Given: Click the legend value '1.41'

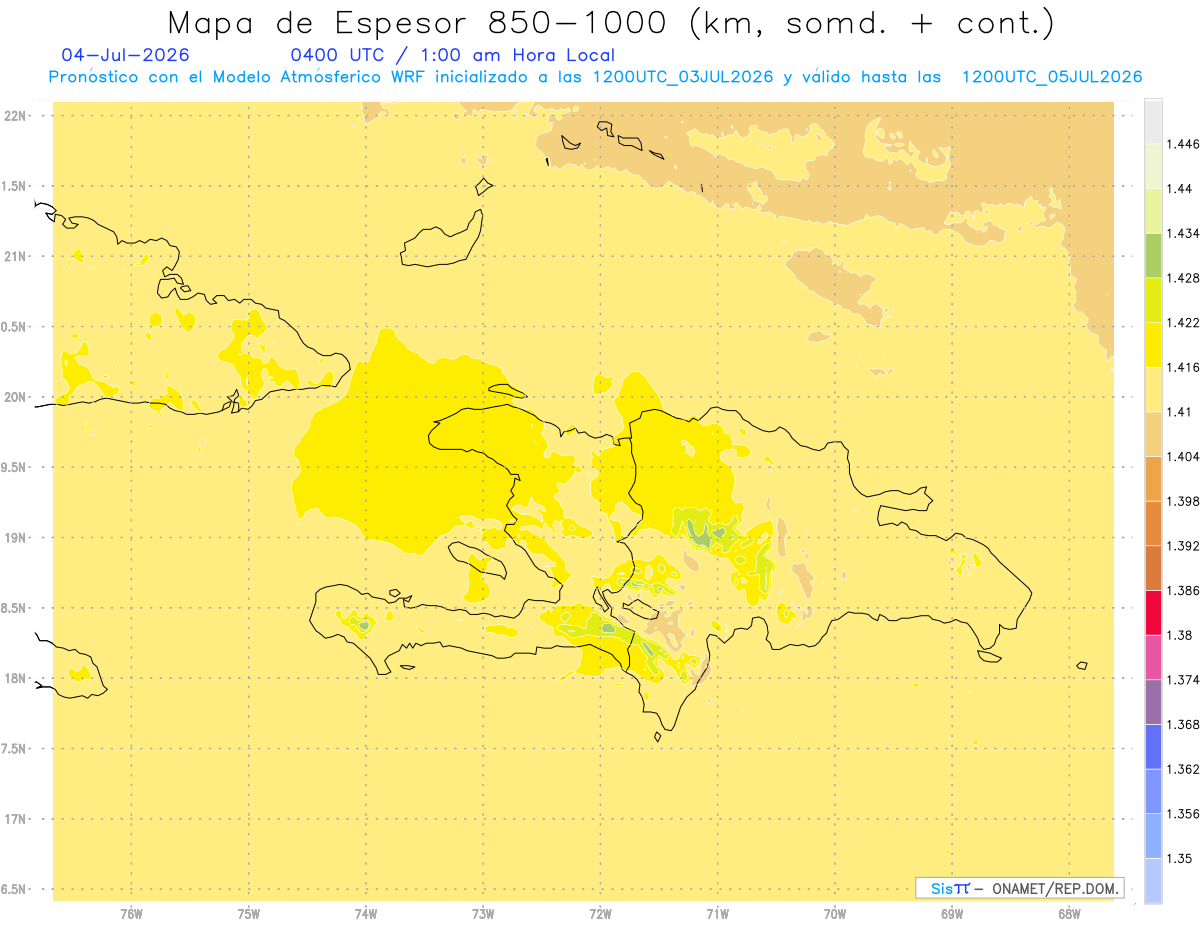Looking at the screenshot, I should 1180,412.
